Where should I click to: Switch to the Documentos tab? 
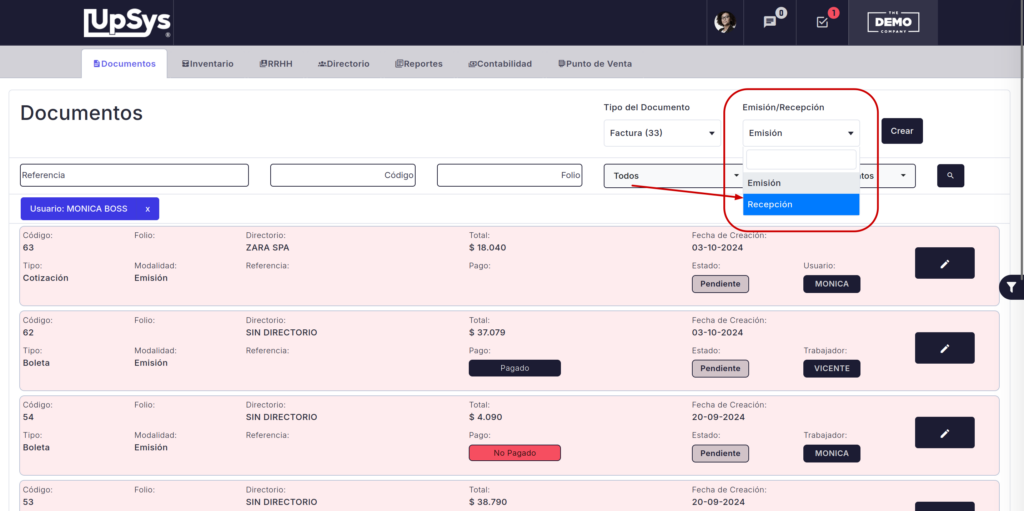124,64
